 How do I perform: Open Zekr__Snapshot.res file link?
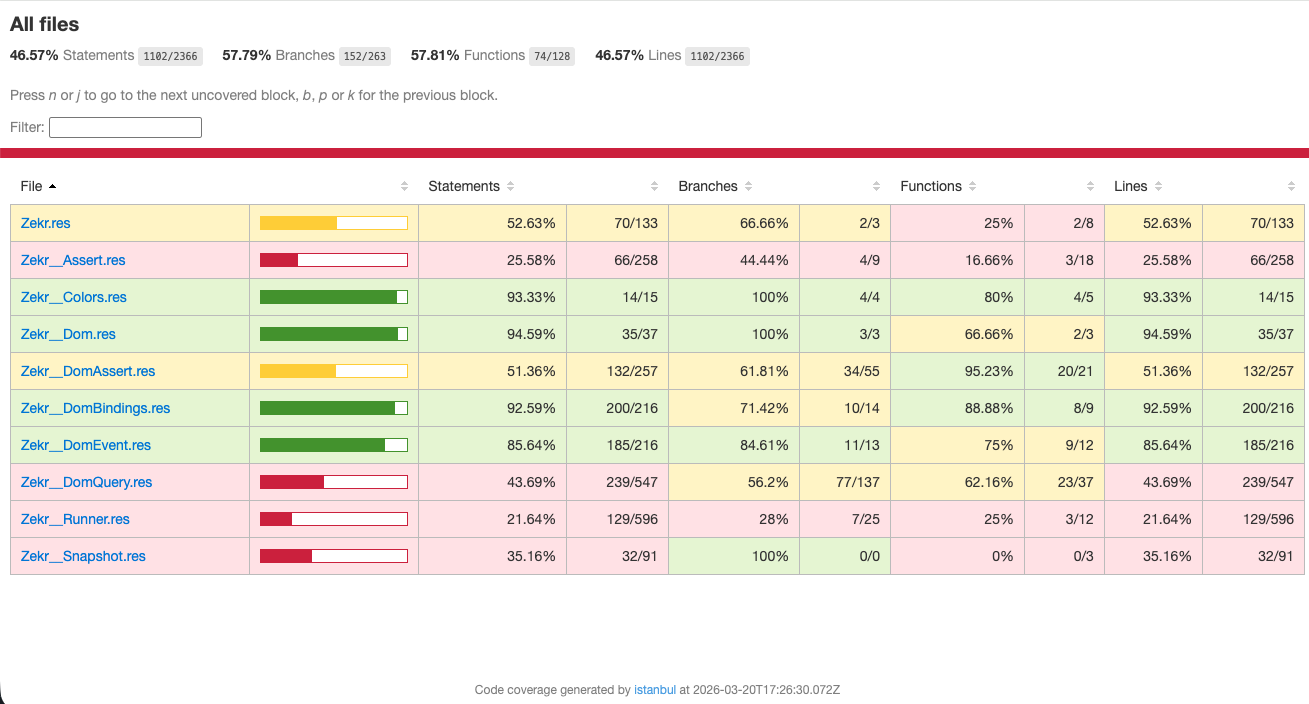(83, 556)
